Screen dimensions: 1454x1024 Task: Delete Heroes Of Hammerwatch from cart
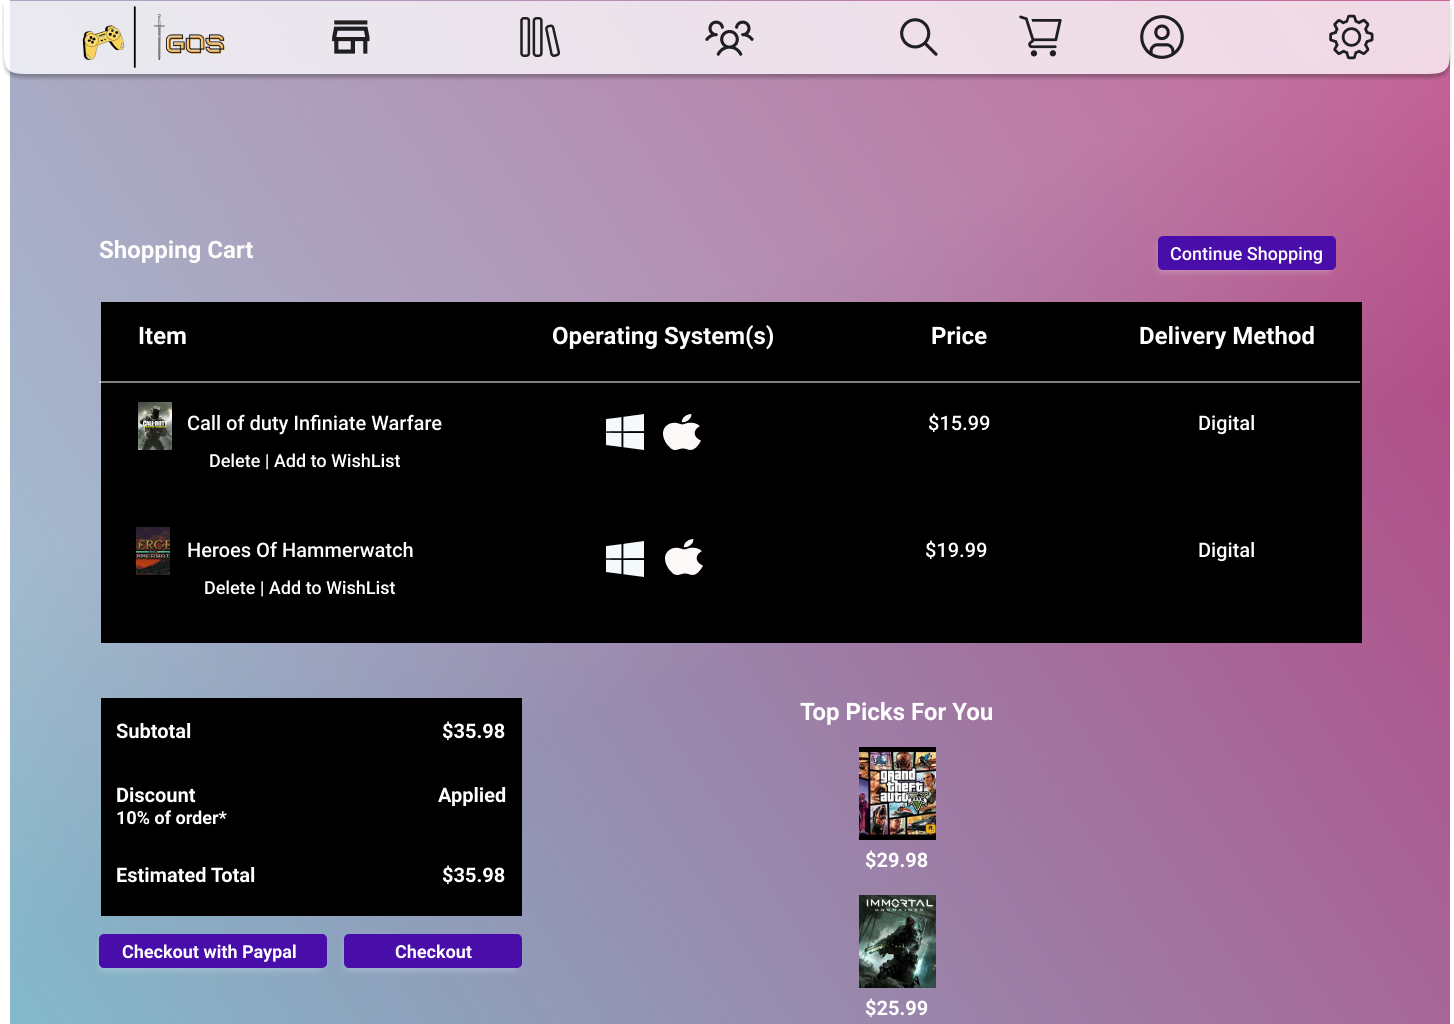tap(229, 588)
